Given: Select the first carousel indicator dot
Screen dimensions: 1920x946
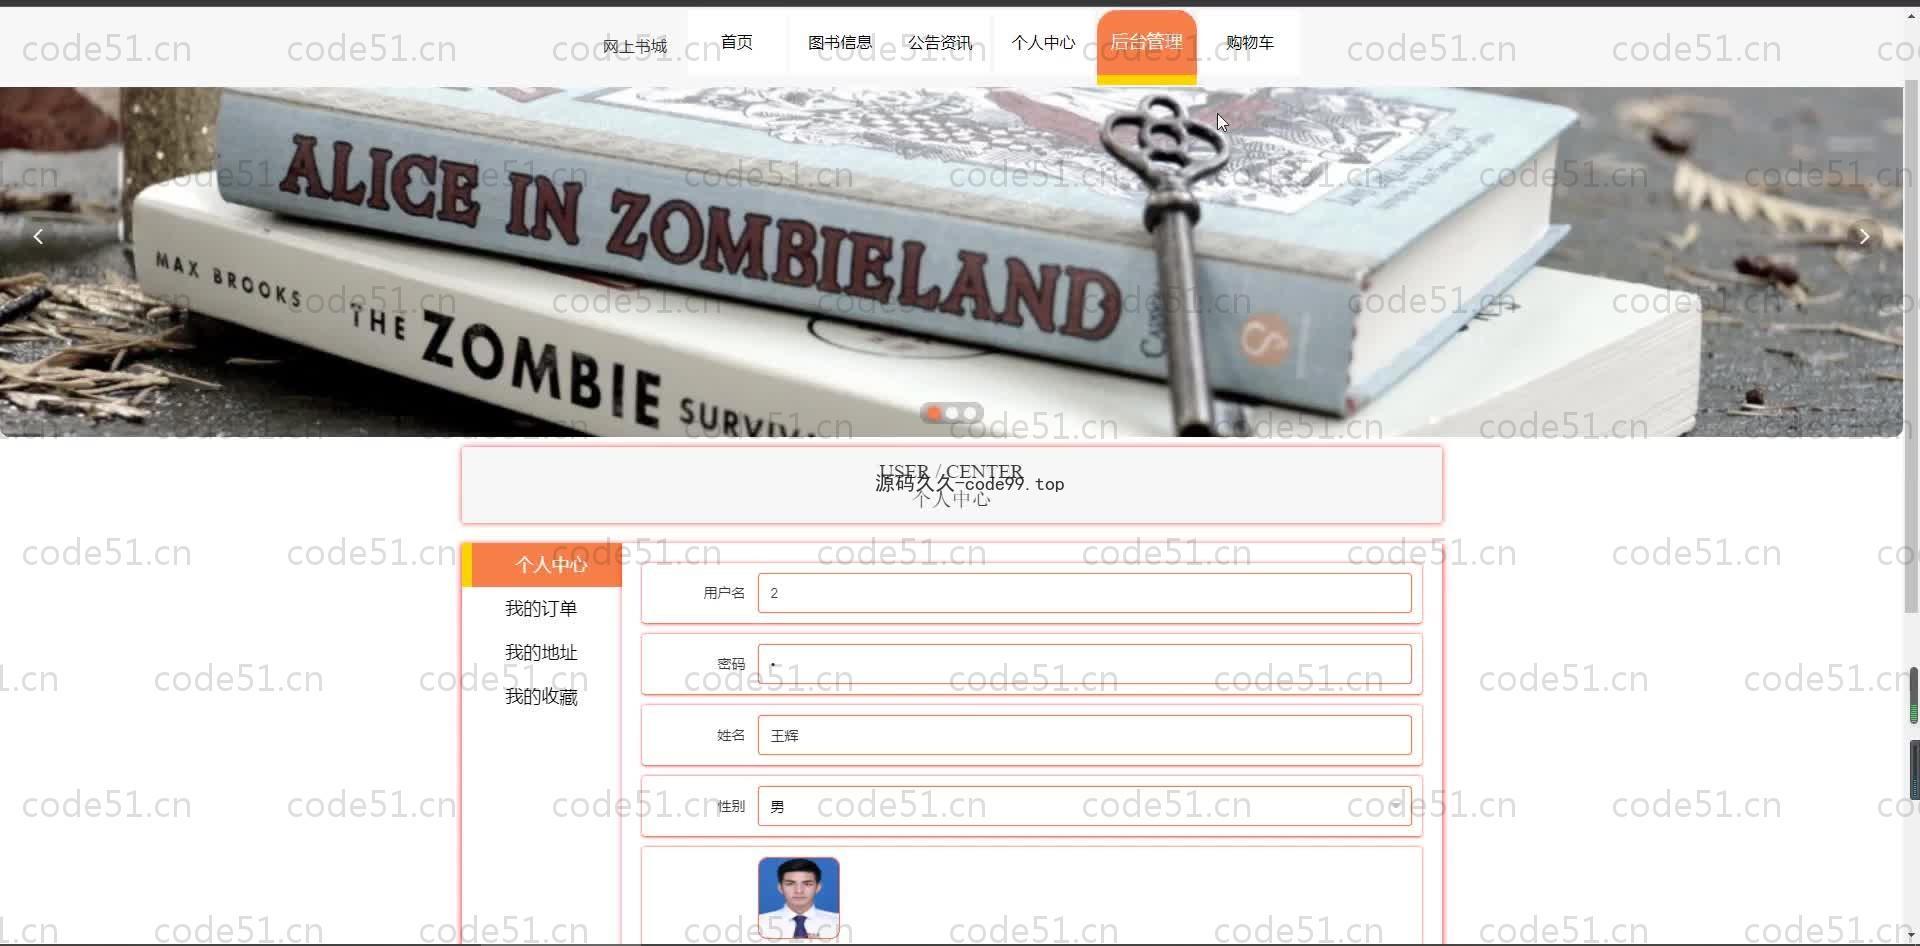Looking at the screenshot, I should click(933, 413).
